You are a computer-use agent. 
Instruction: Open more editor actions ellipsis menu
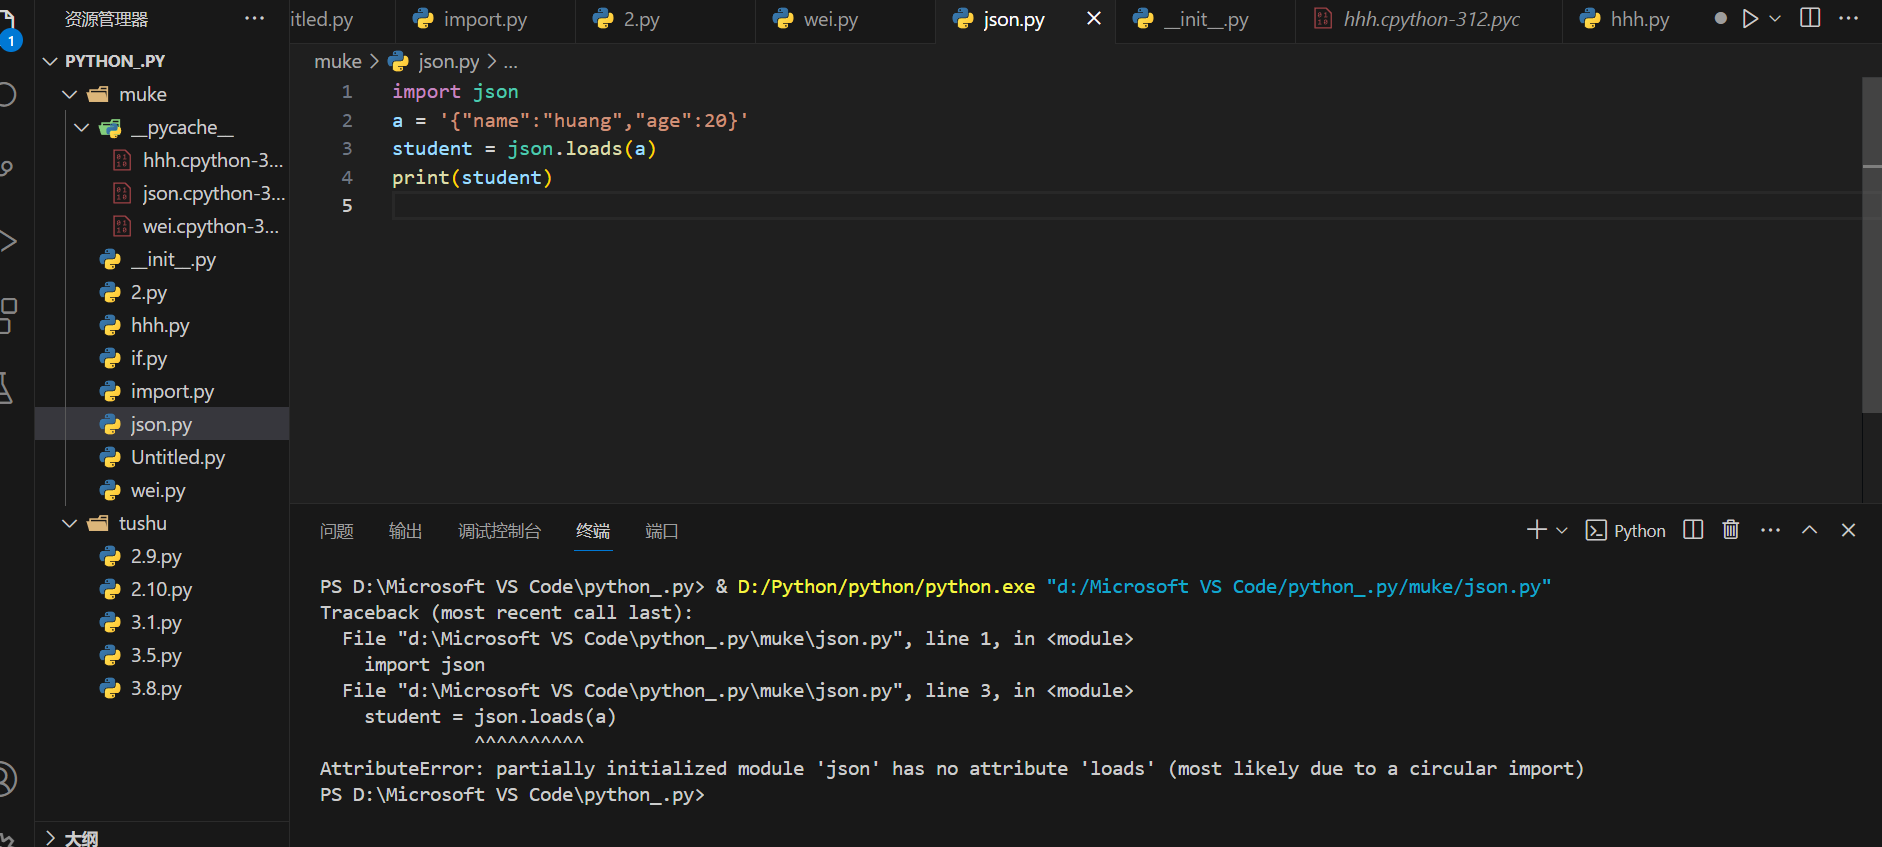pyautogui.click(x=1849, y=18)
